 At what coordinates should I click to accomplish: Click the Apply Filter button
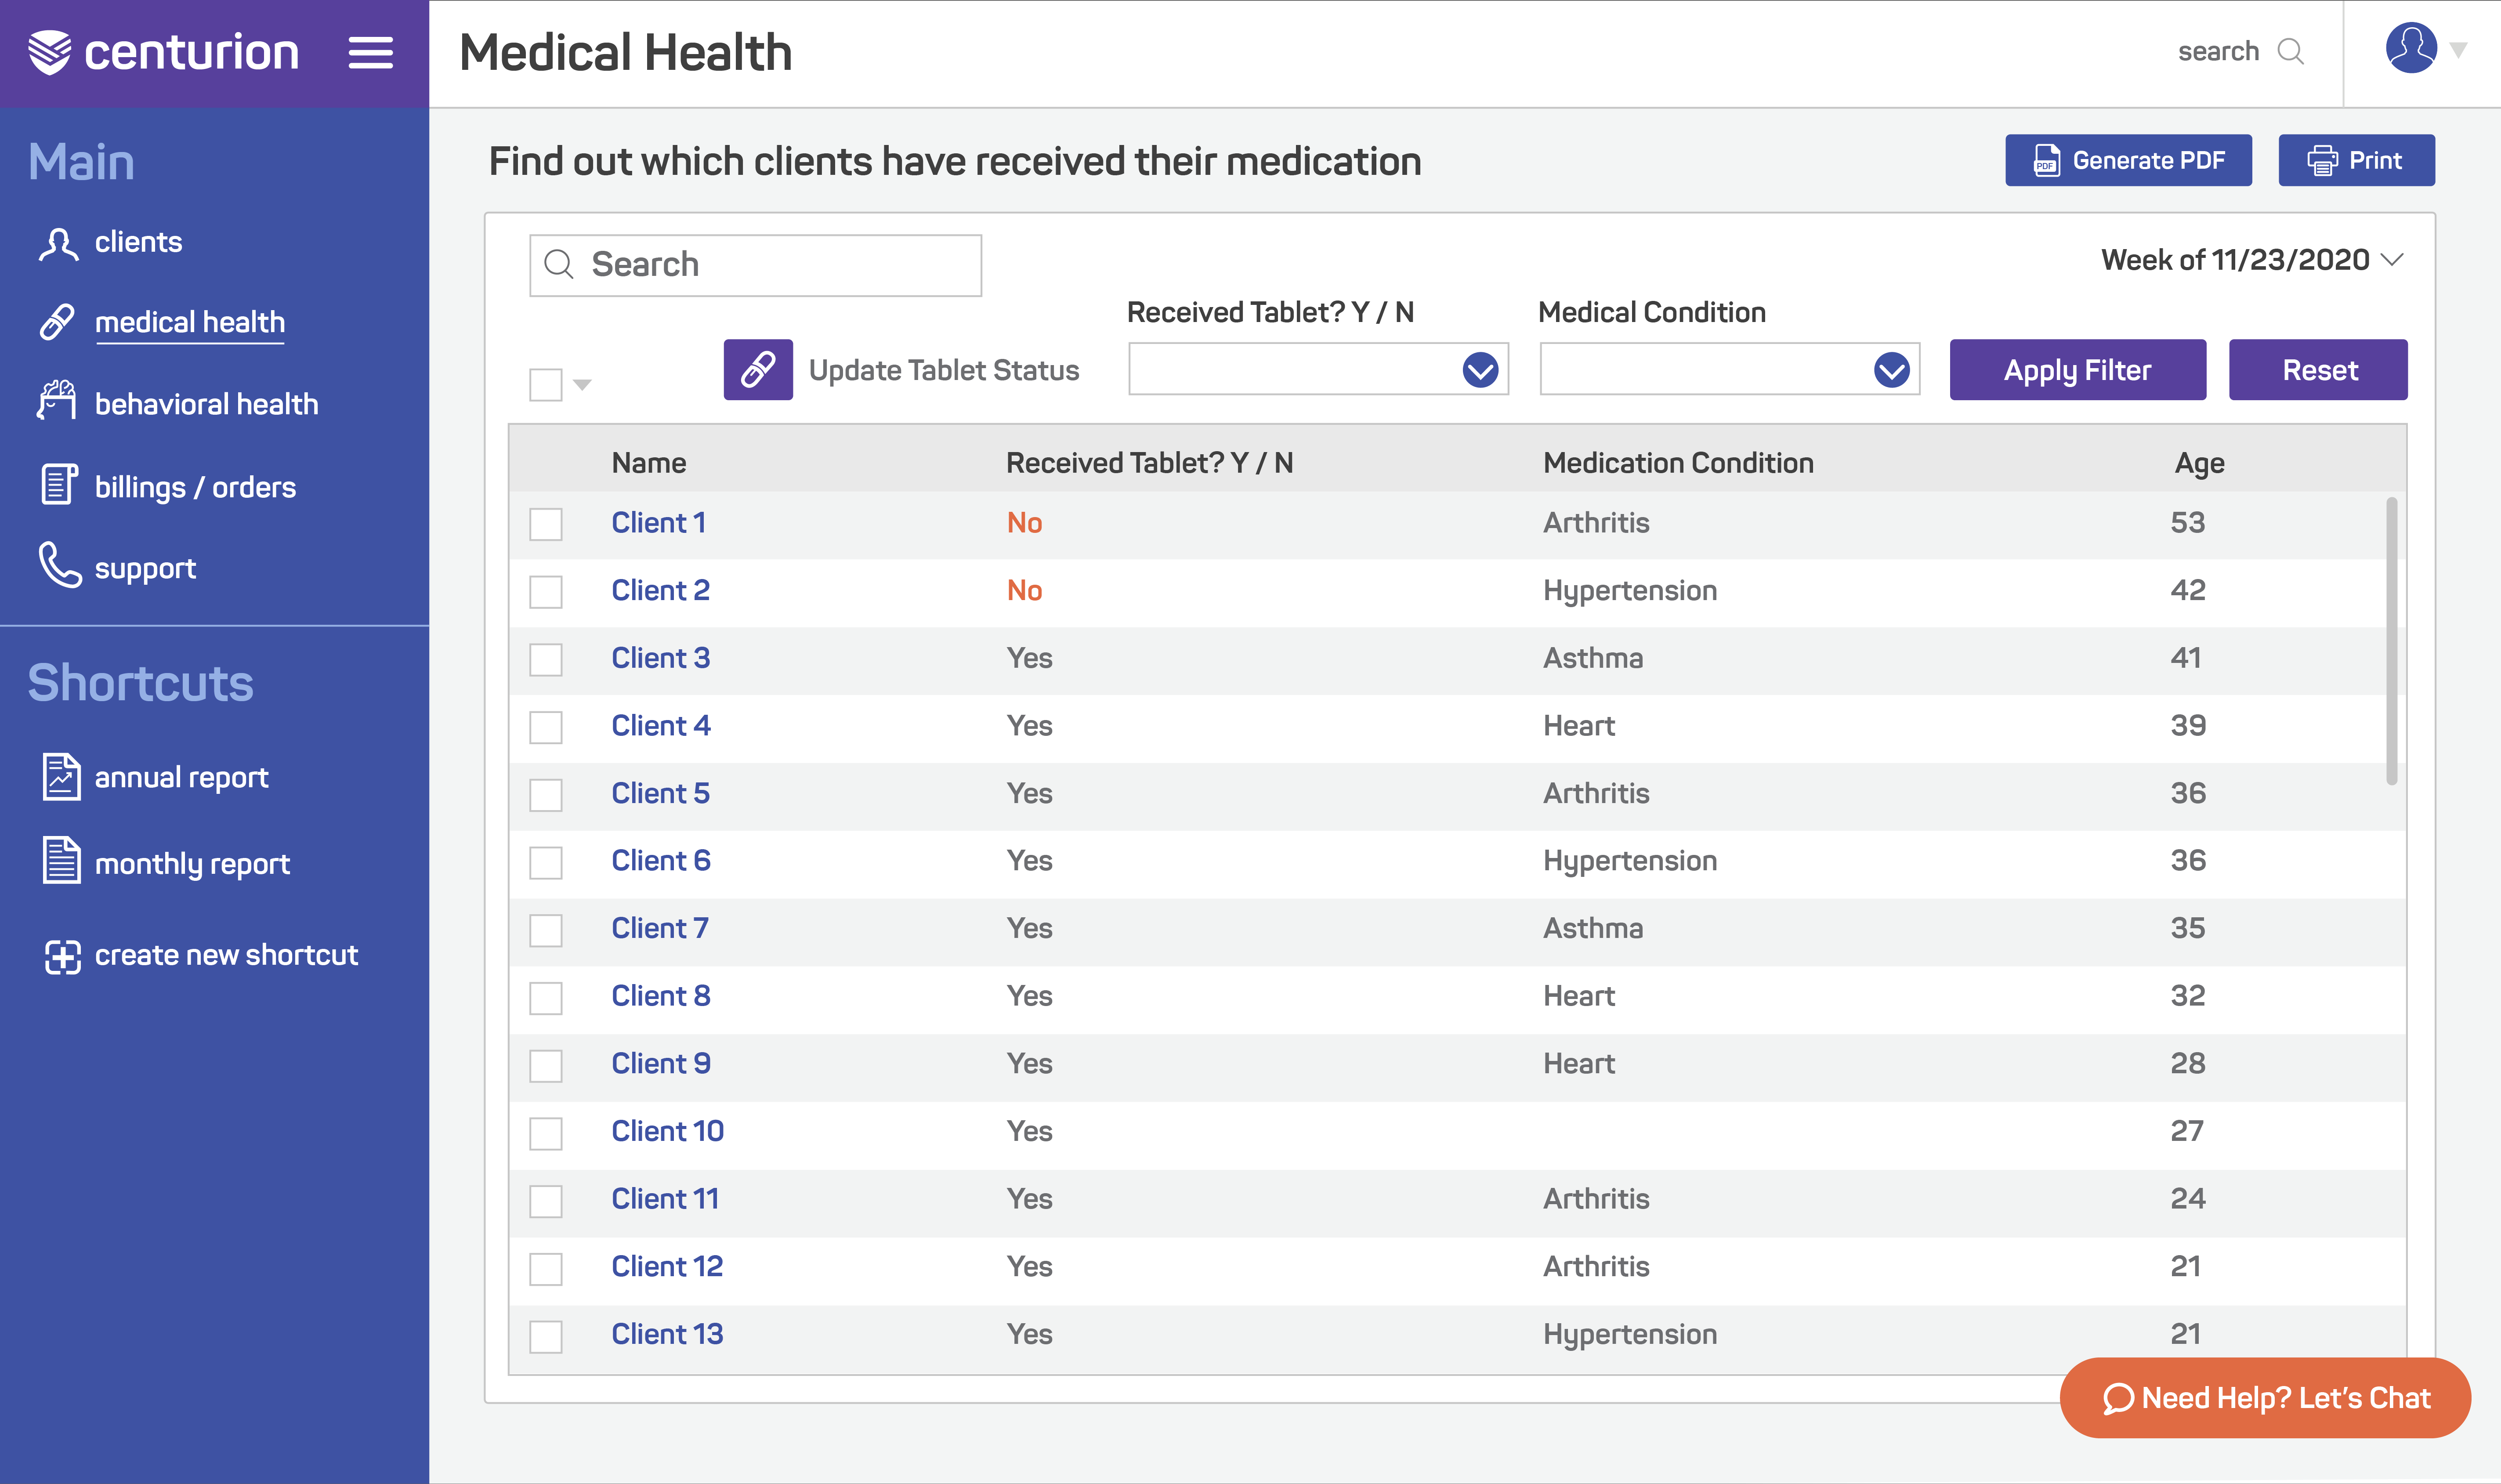click(x=2077, y=370)
